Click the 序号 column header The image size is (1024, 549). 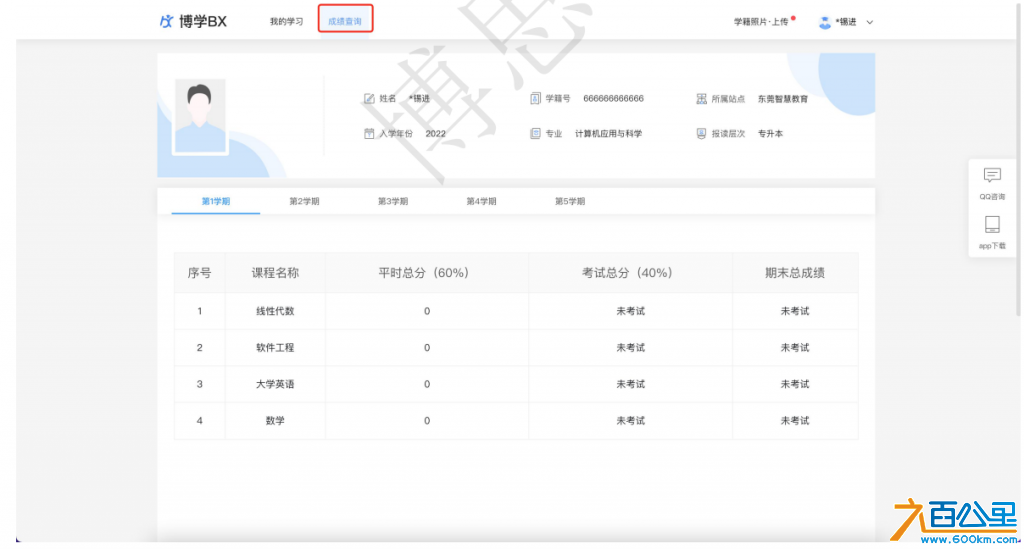pos(199,273)
